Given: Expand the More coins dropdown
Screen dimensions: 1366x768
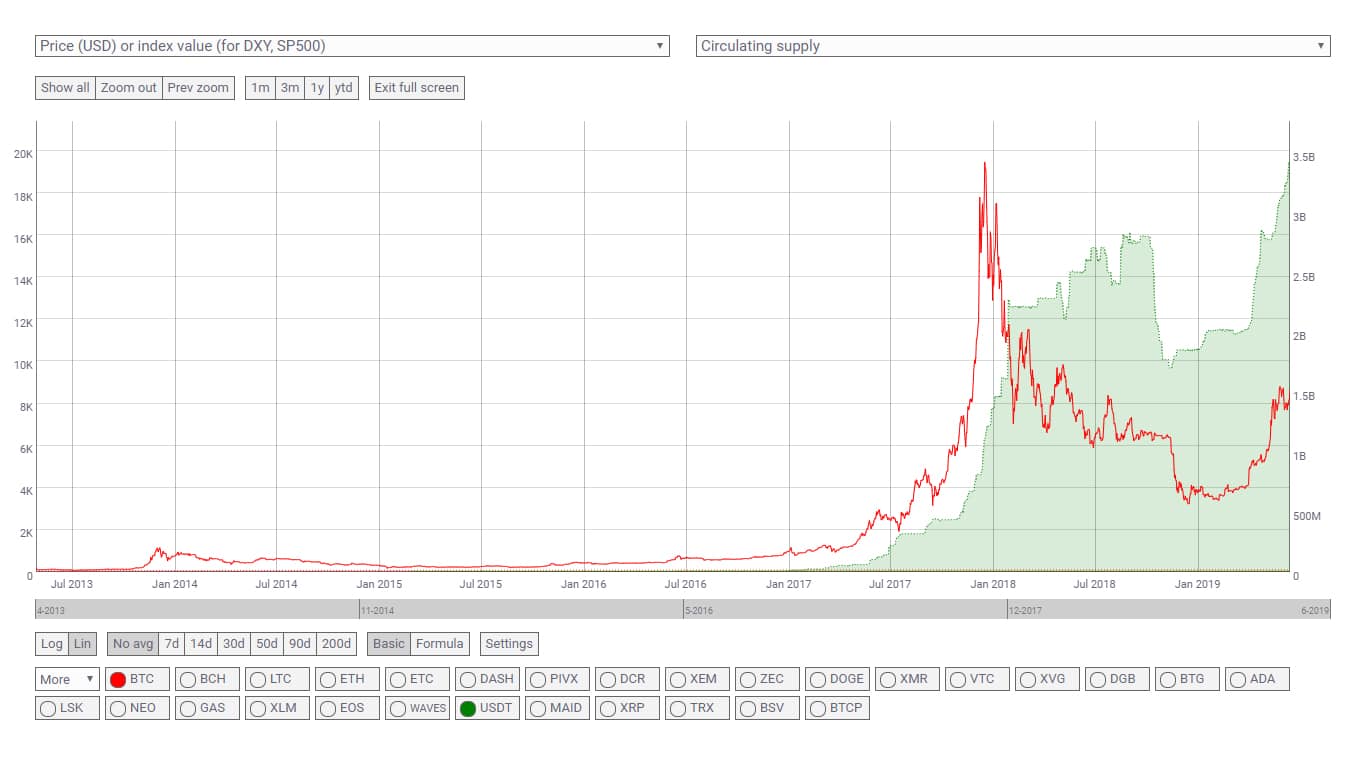Looking at the screenshot, I should point(67,680).
